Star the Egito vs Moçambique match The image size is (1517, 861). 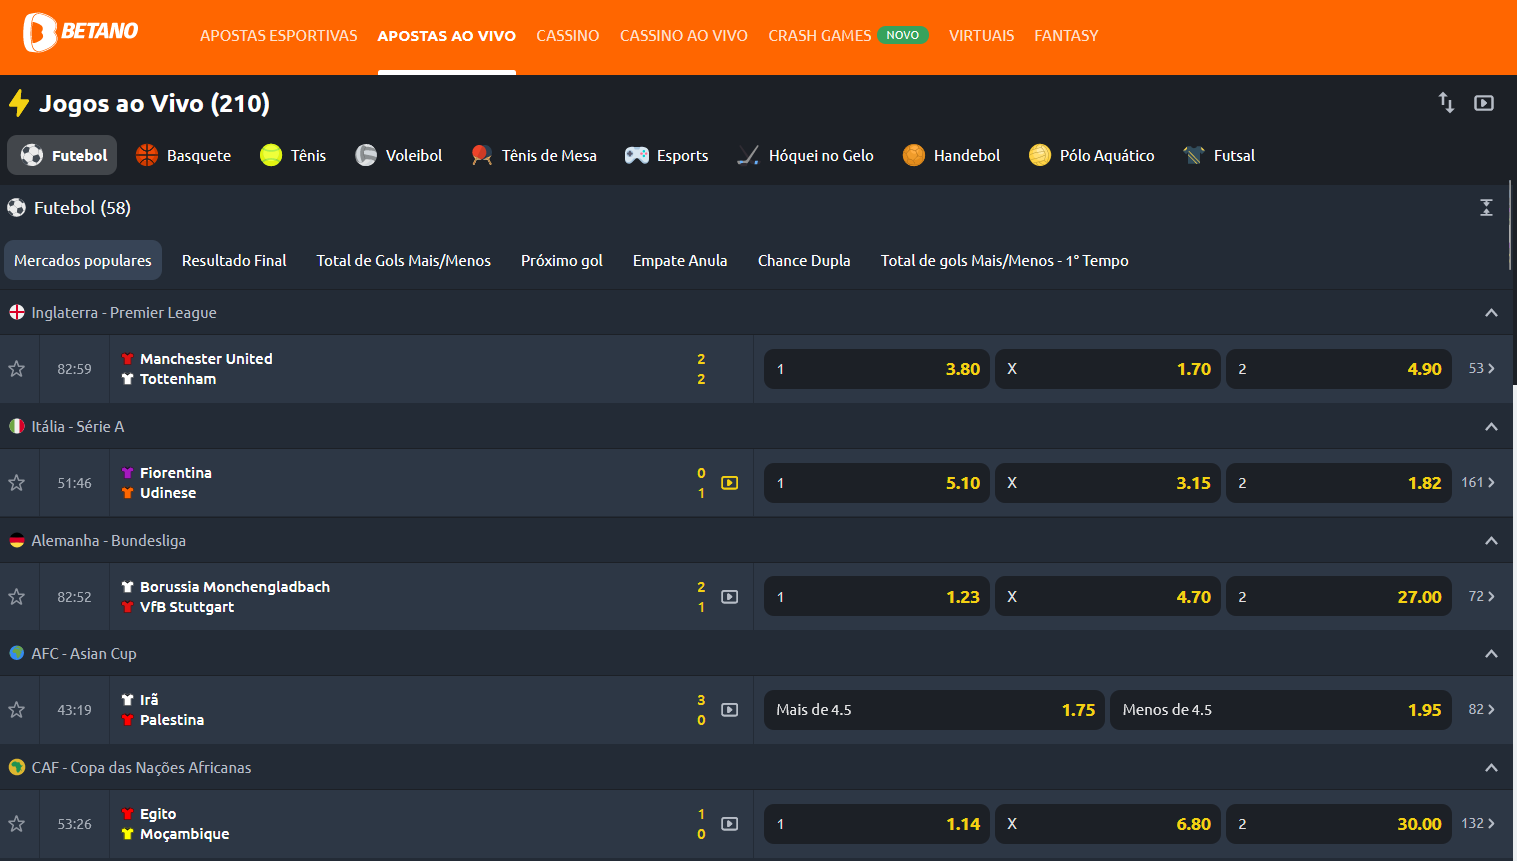[x=17, y=824]
